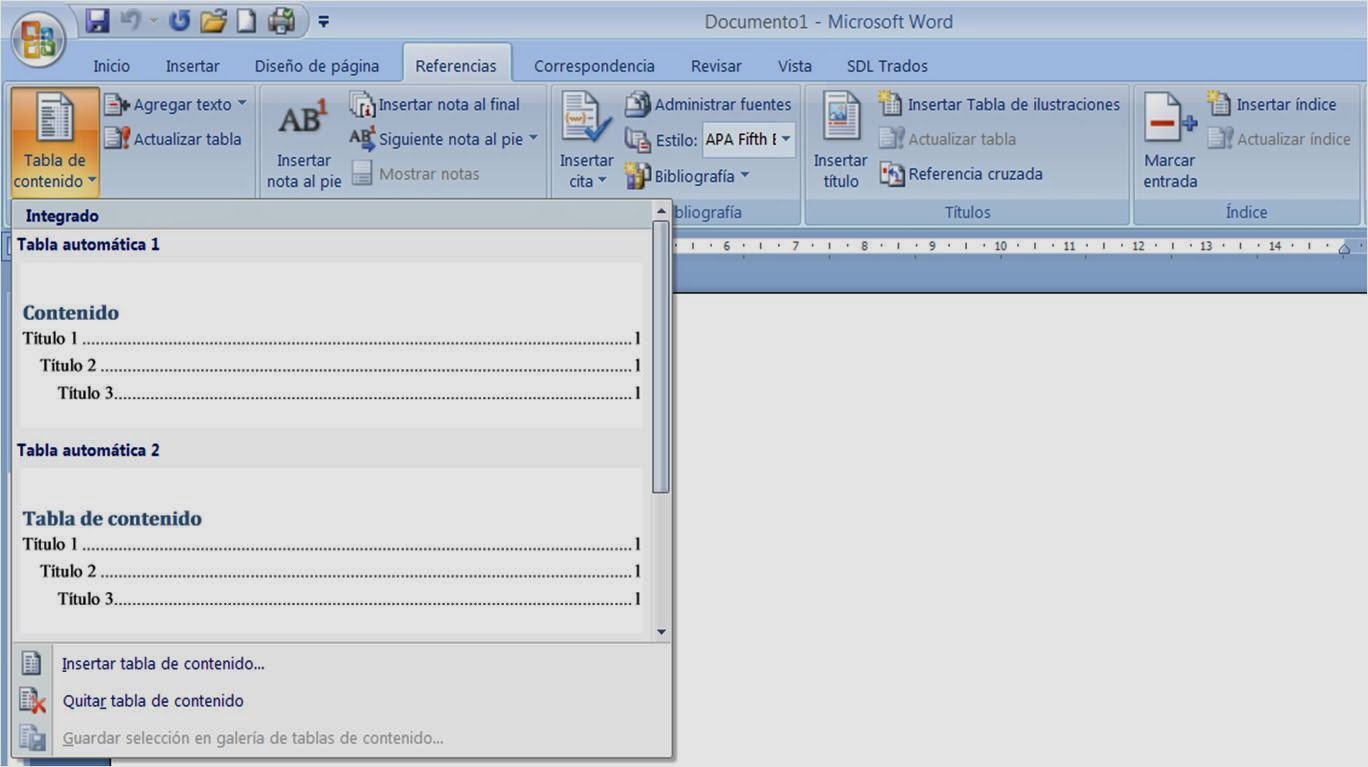Click the Quitar tabla de contenido icon
The height and width of the screenshot is (767, 1368).
(32, 701)
